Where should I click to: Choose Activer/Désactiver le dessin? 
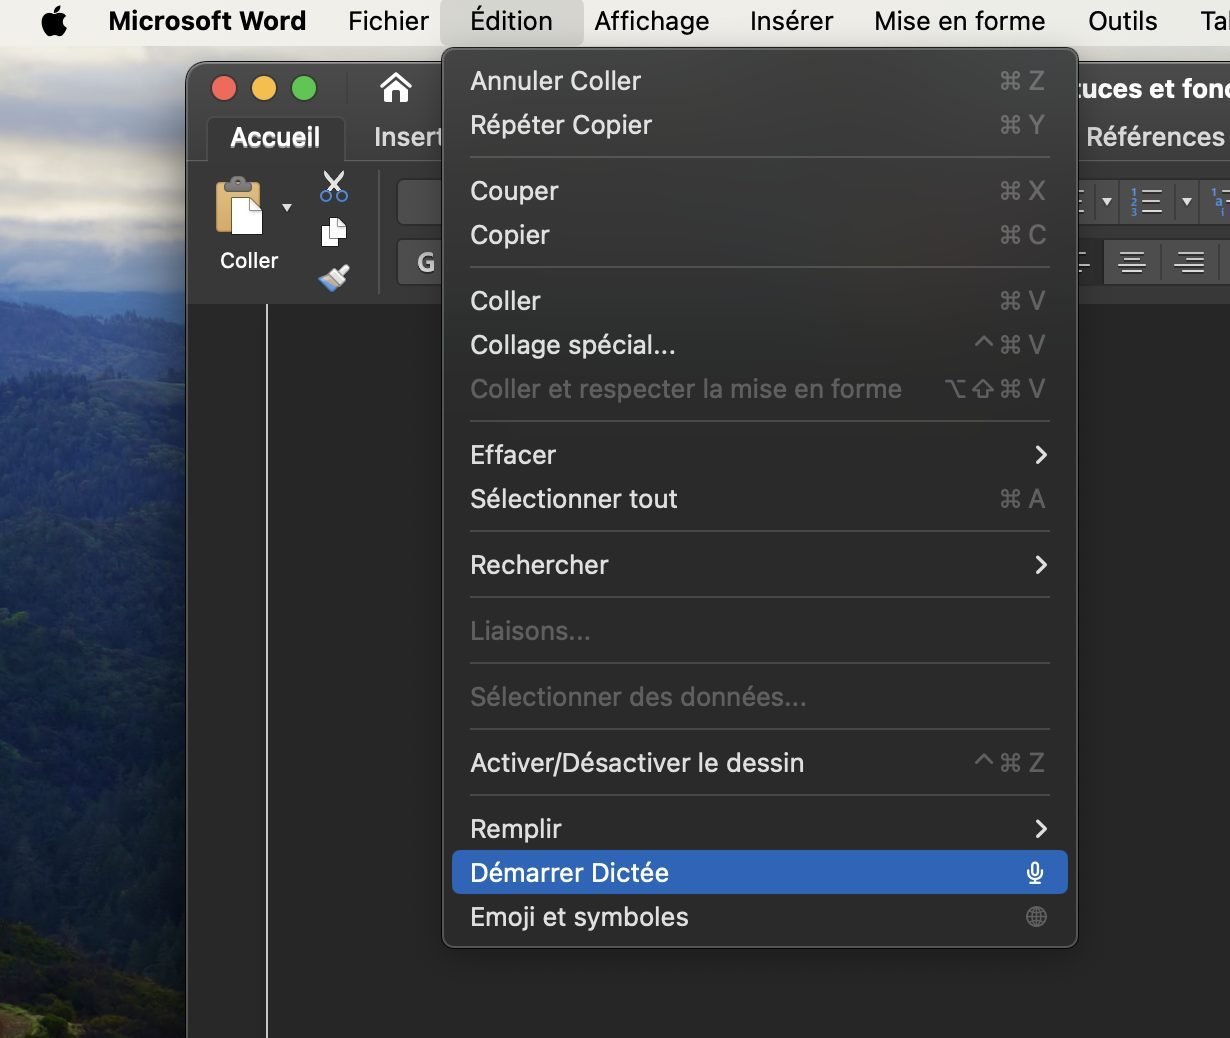tap(759, 763)
